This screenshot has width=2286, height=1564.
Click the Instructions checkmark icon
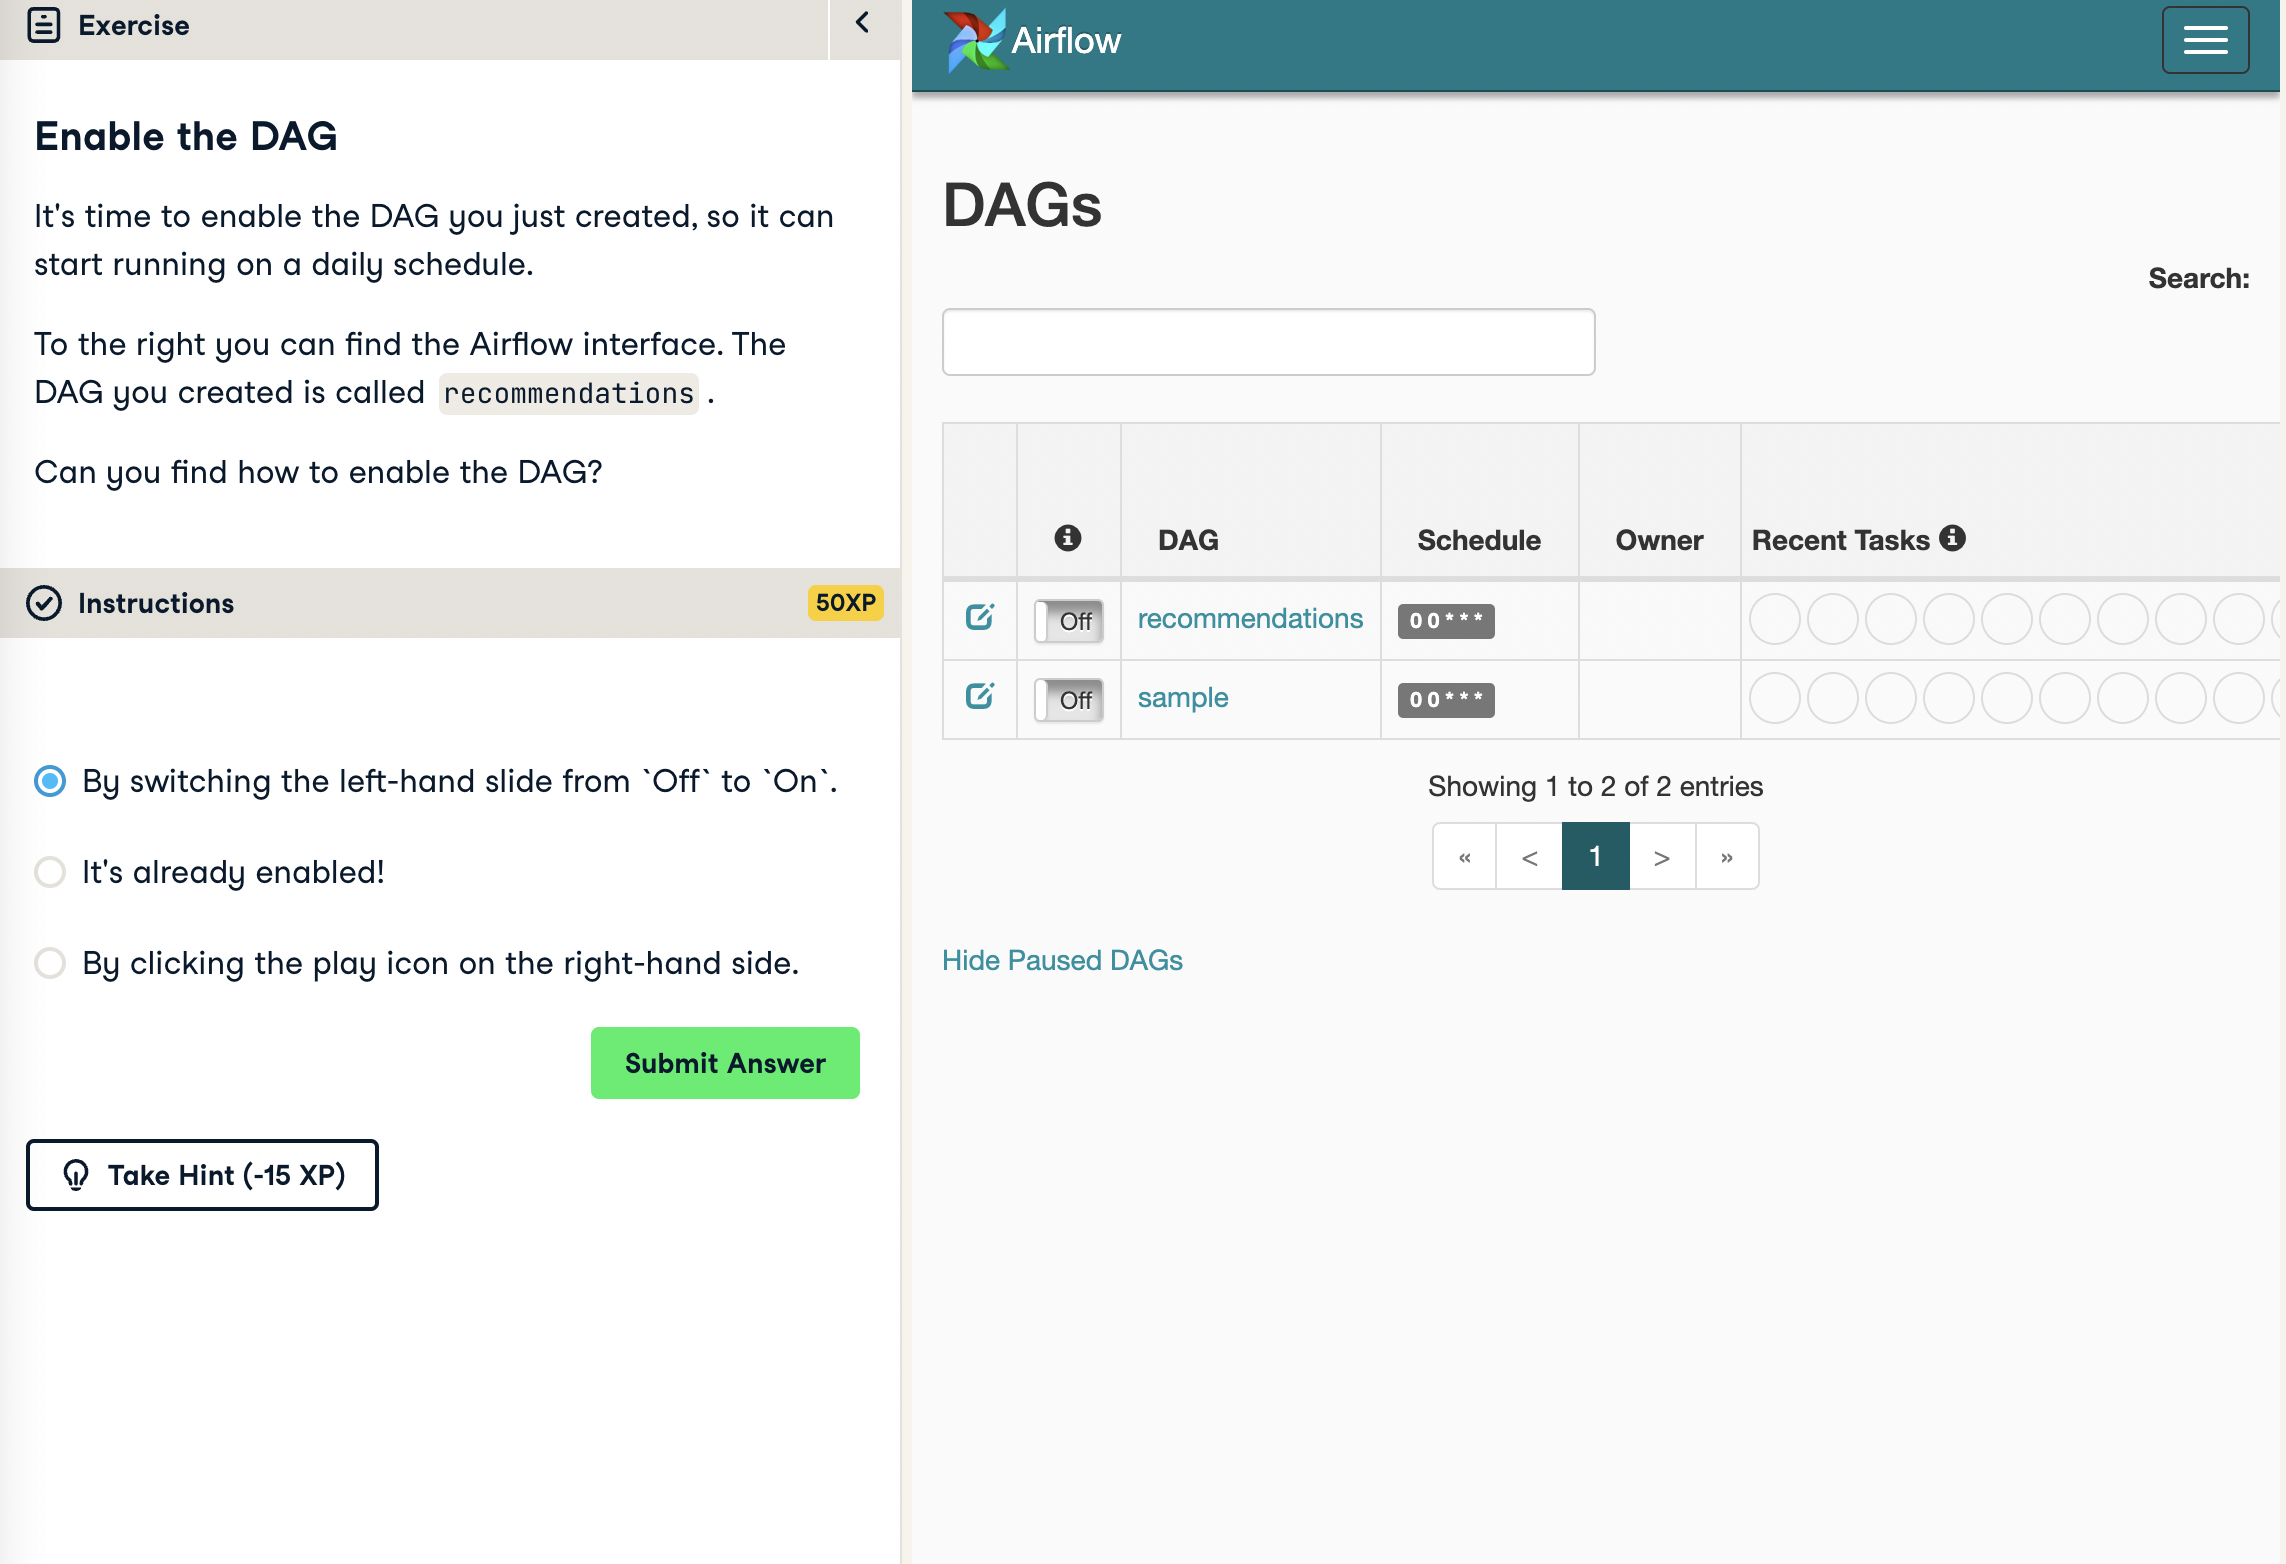44,603
